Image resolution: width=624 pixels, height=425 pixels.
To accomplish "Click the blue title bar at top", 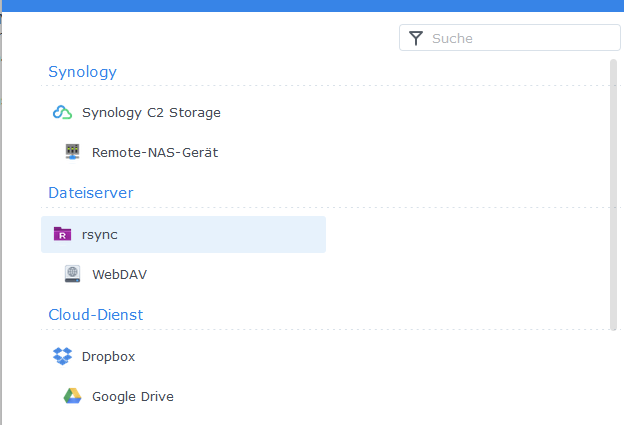I will click(x=312, y=5).
